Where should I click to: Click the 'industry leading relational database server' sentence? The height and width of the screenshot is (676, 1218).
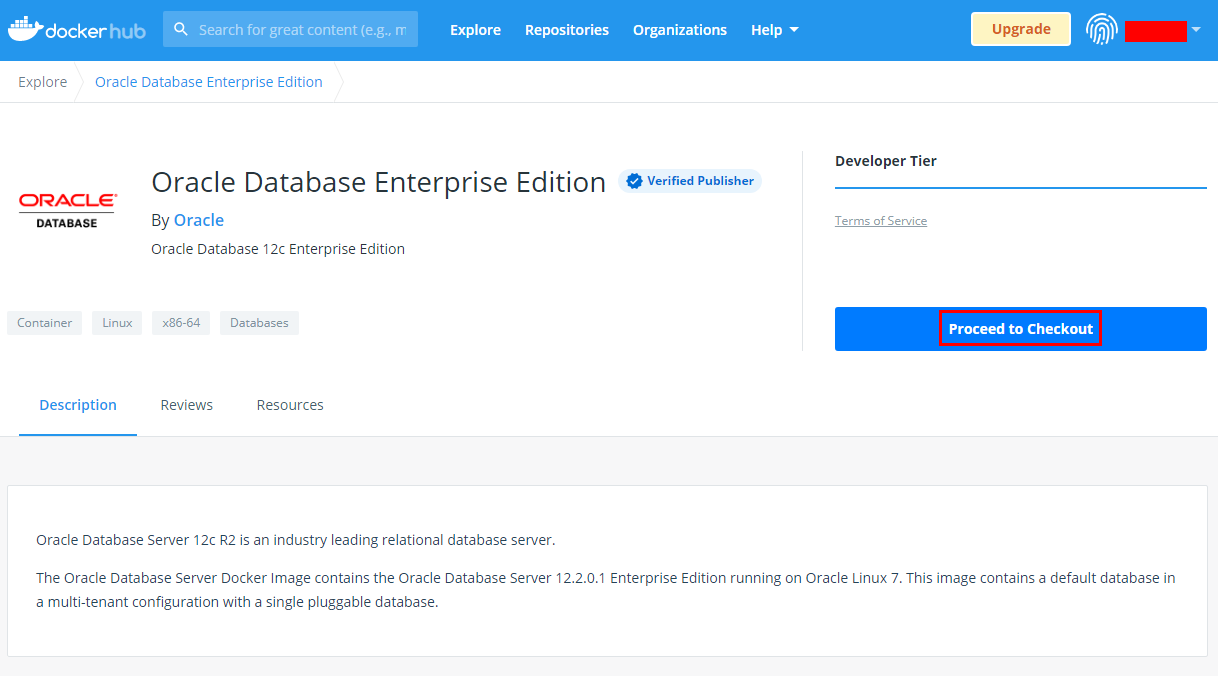(x=296, y=540)
